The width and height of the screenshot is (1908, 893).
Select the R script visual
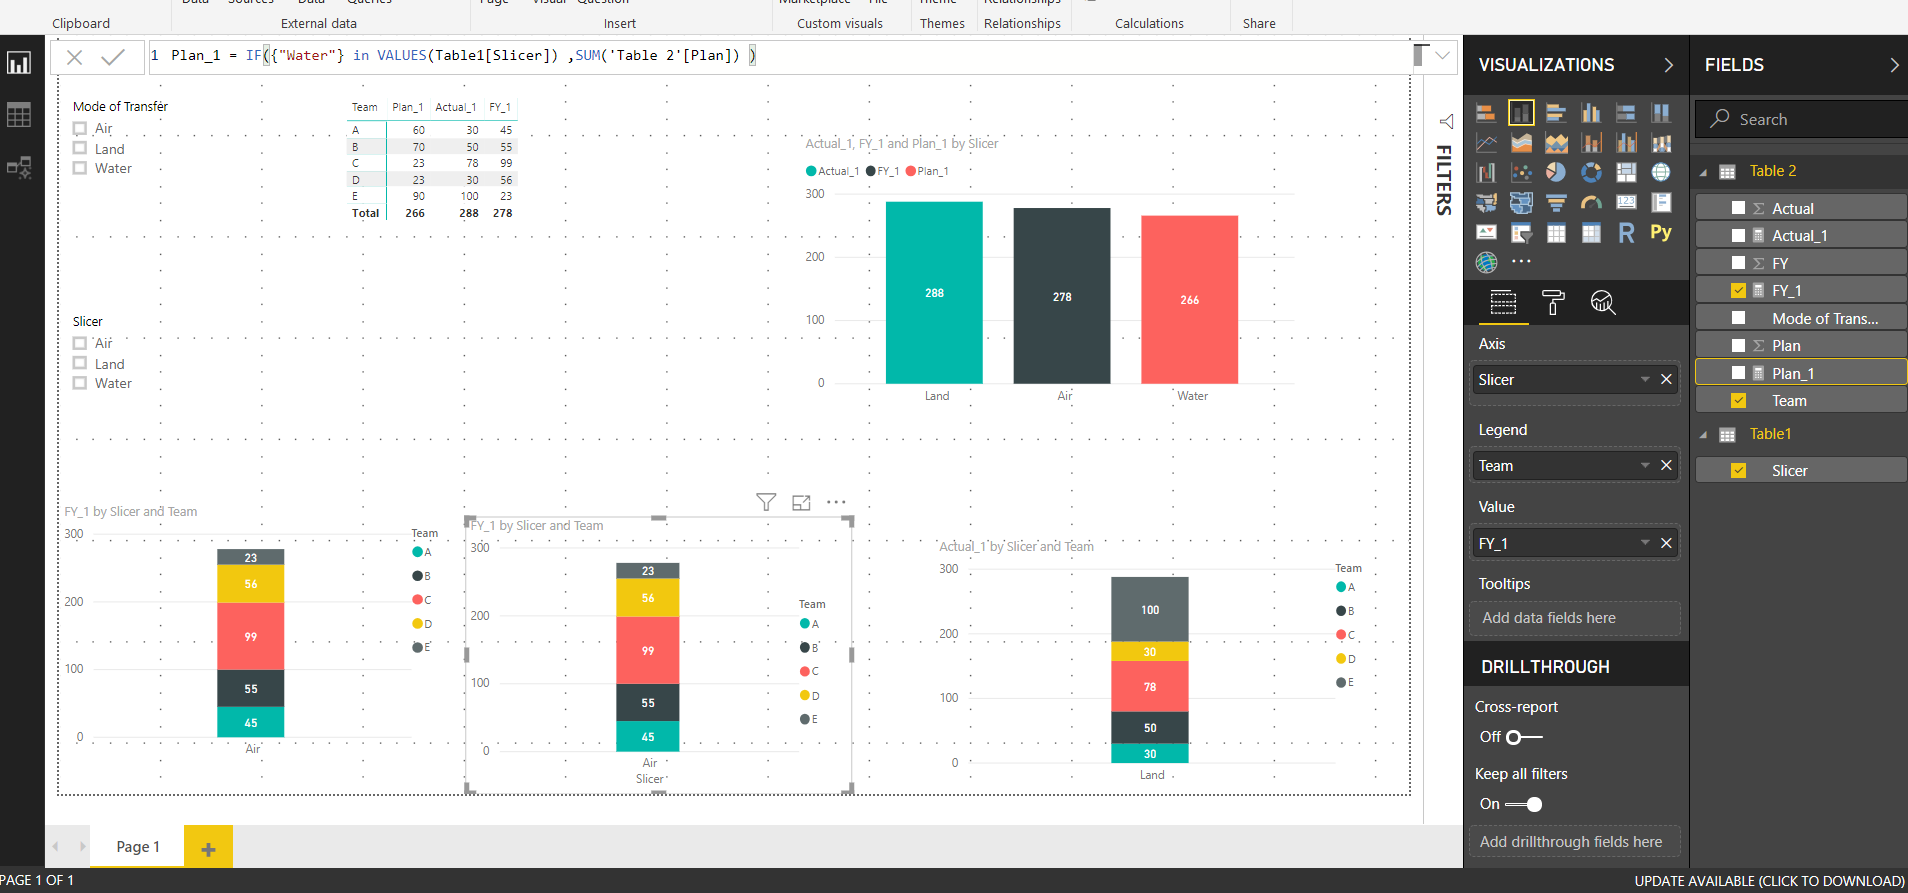tap(1626, 233)
